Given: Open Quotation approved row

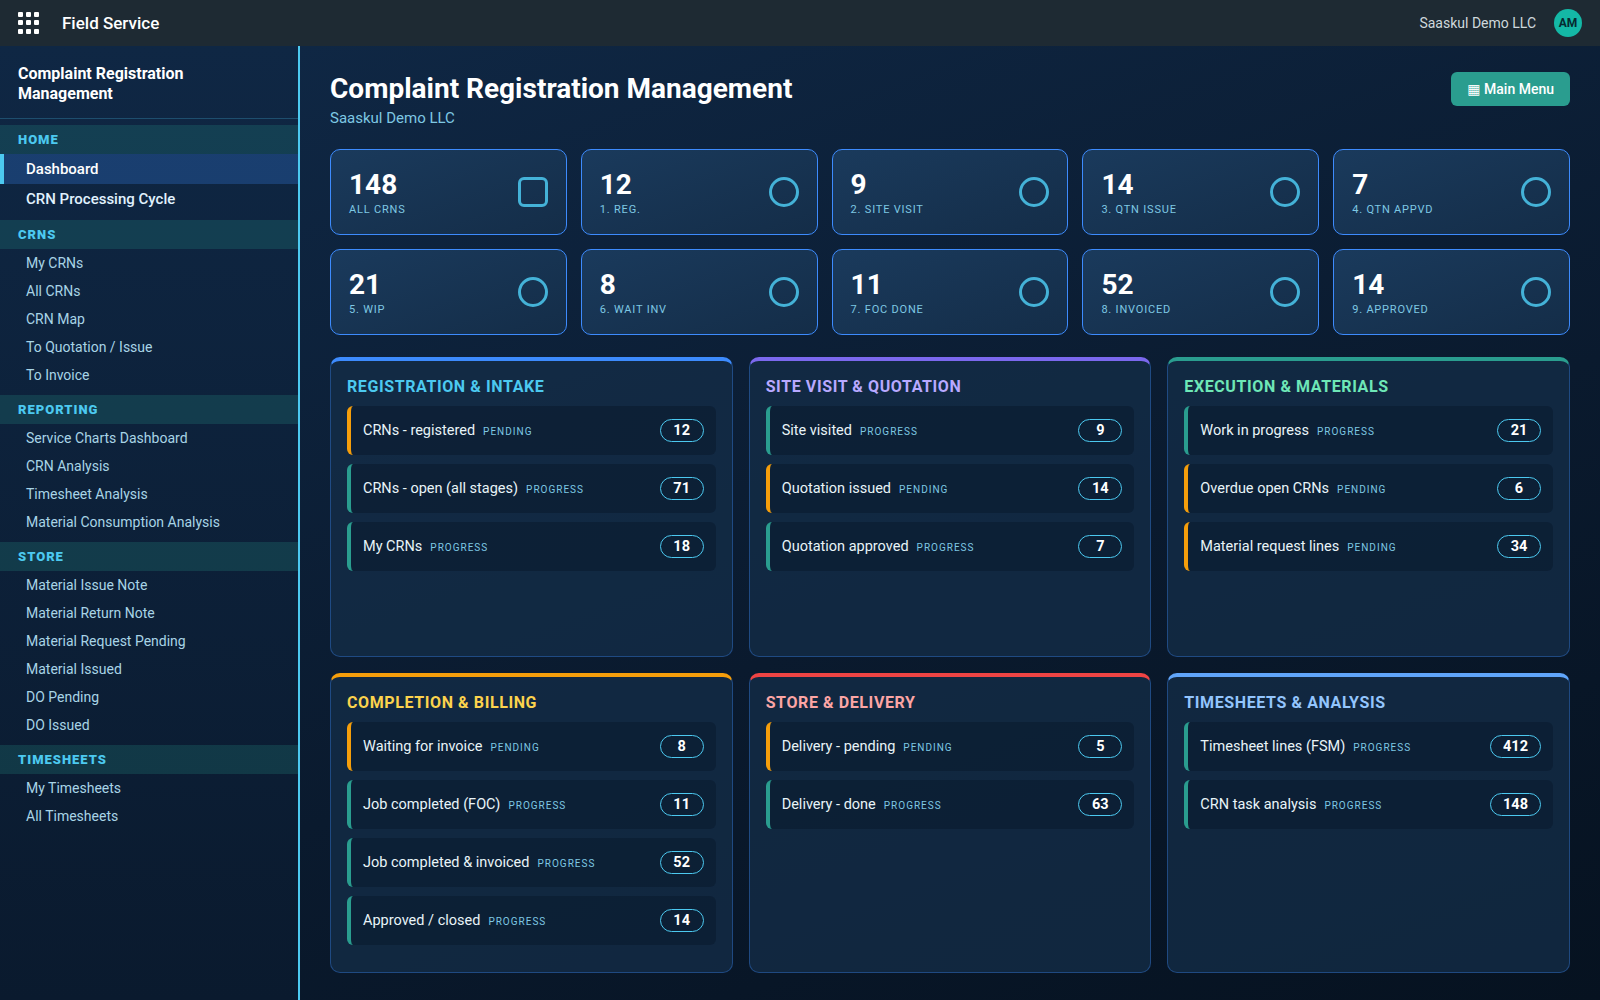Looking at the screenshot, I should click(x=950, y=546).
